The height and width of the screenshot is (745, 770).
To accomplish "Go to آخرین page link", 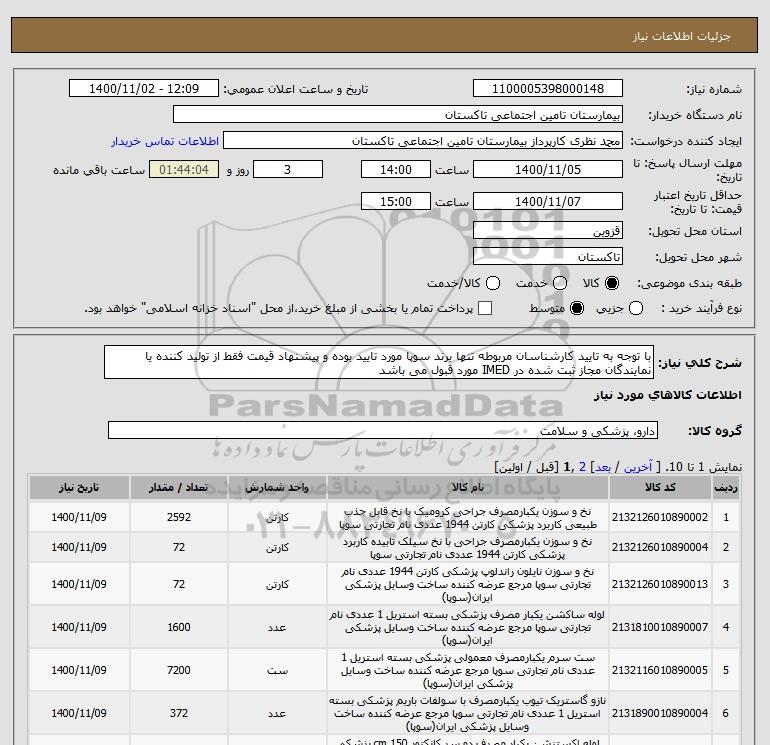I will pos(637,467).
